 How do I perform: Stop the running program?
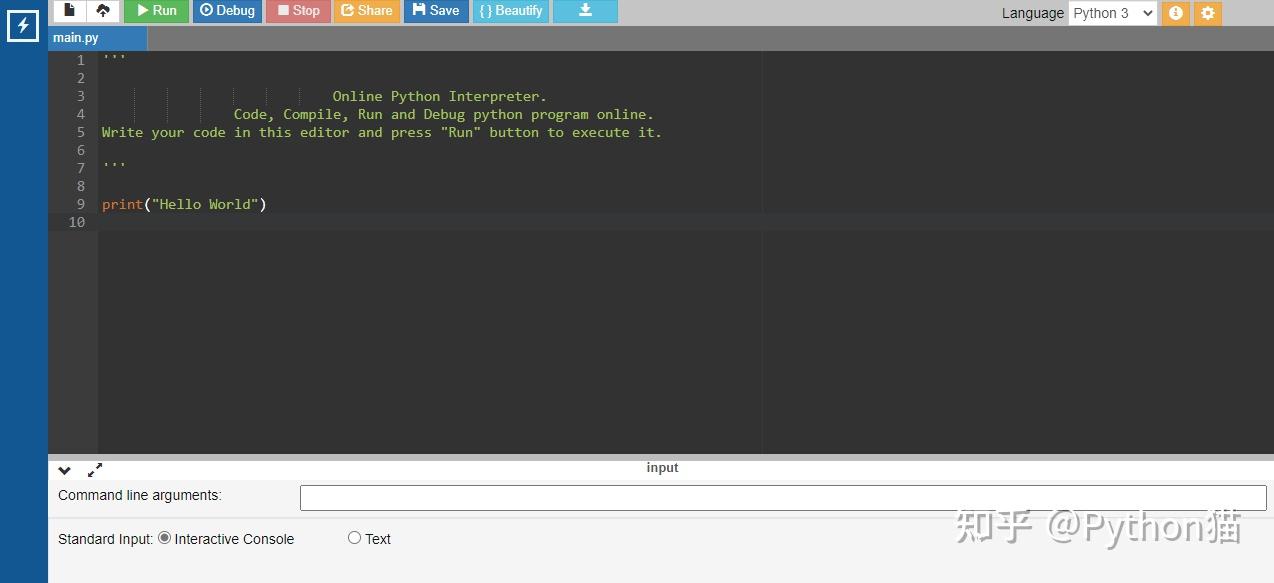point(297,11)
